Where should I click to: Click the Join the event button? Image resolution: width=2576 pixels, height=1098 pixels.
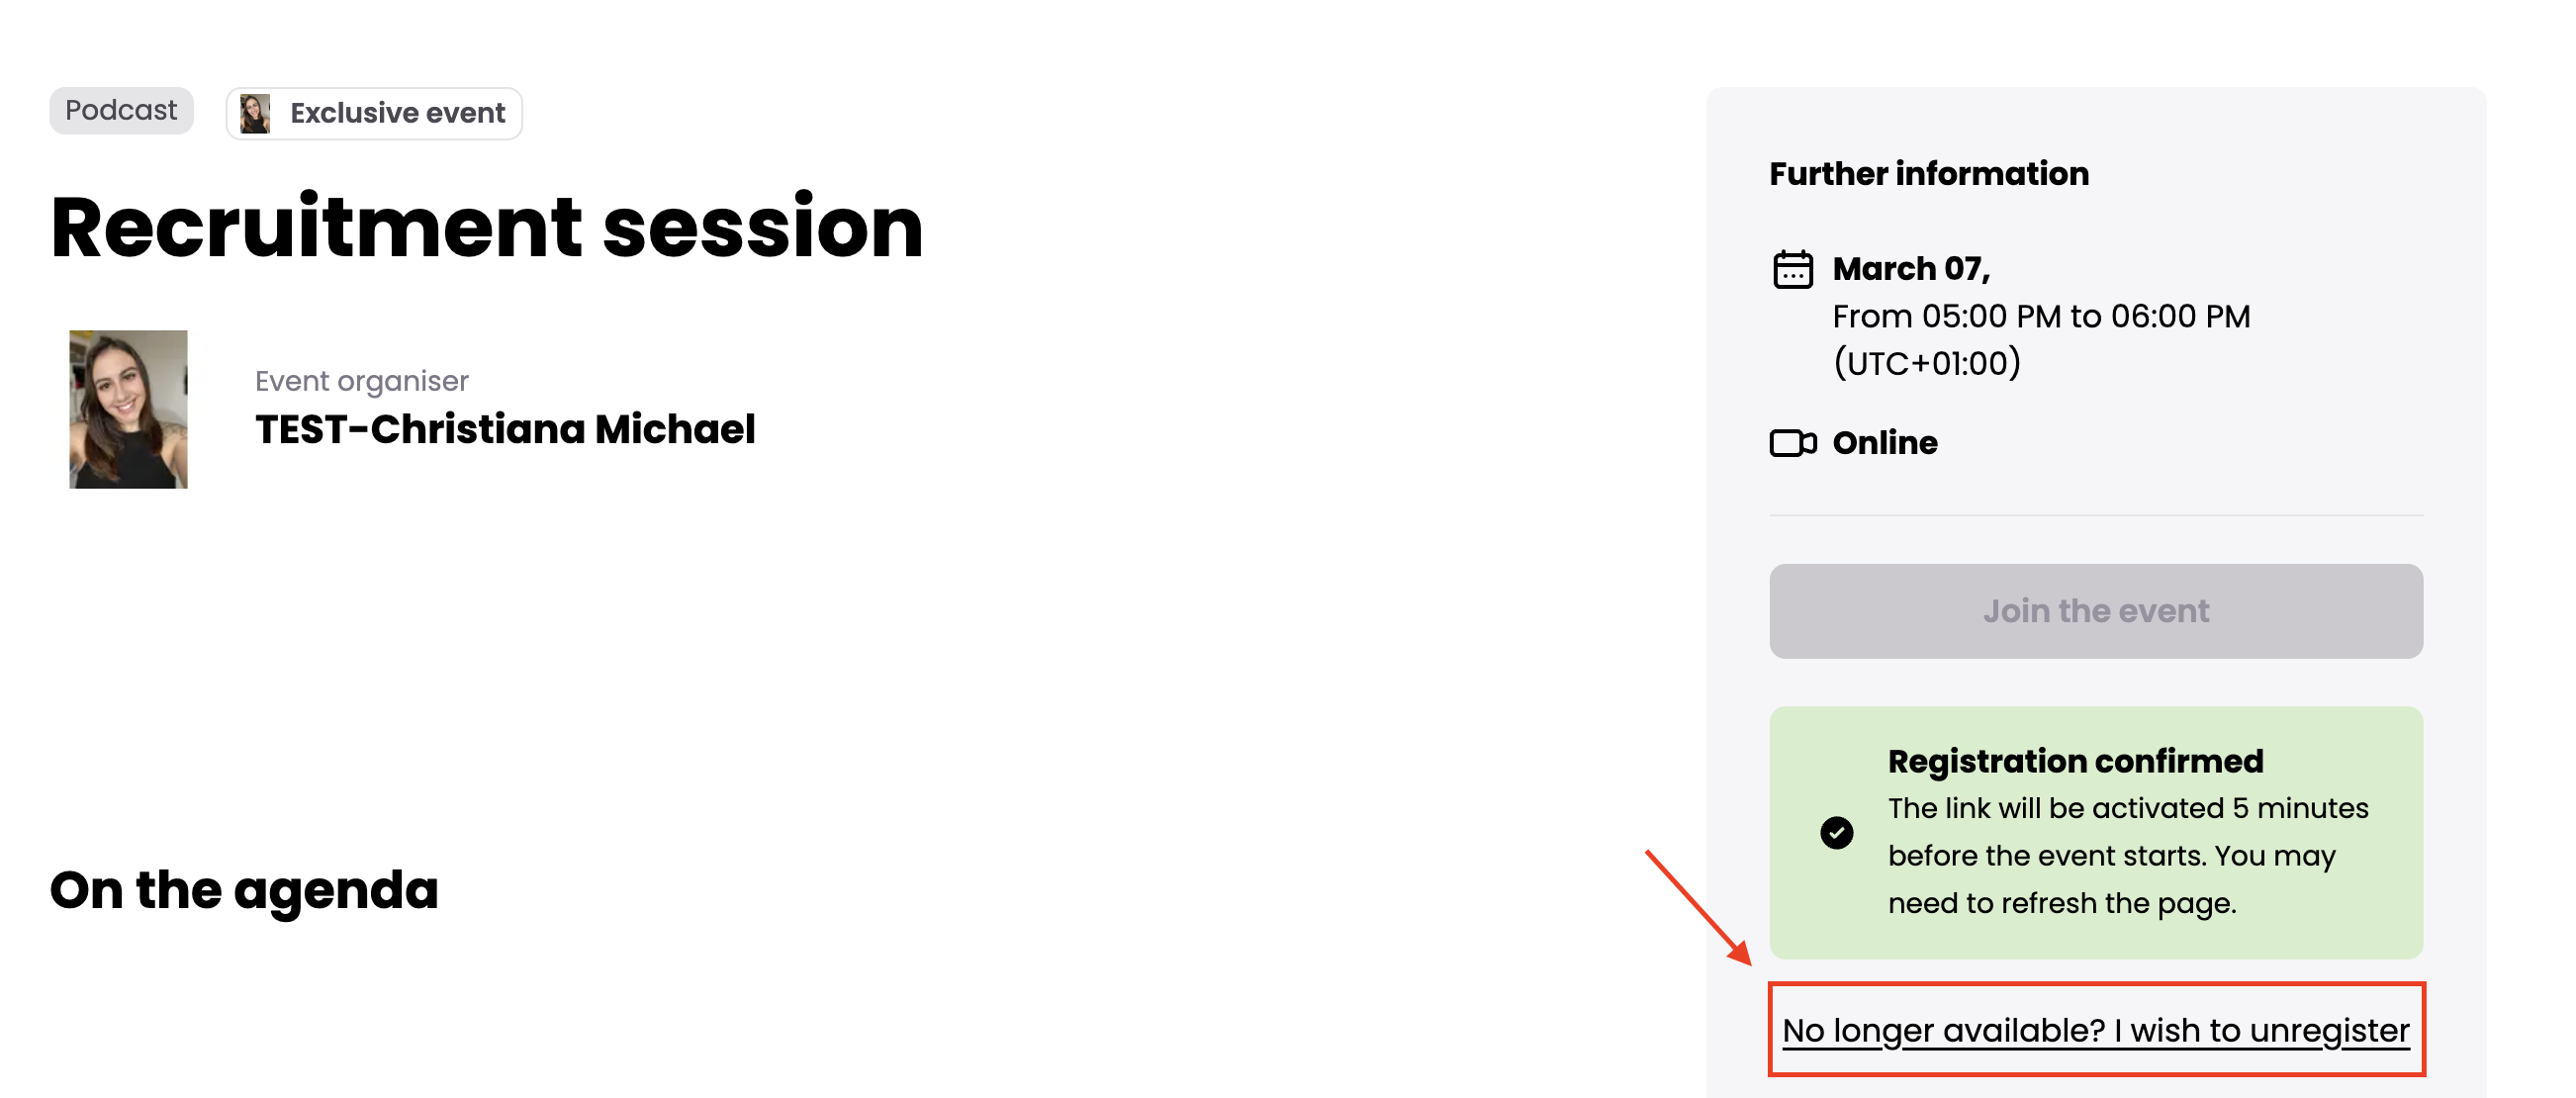(x=2095, y=611)
